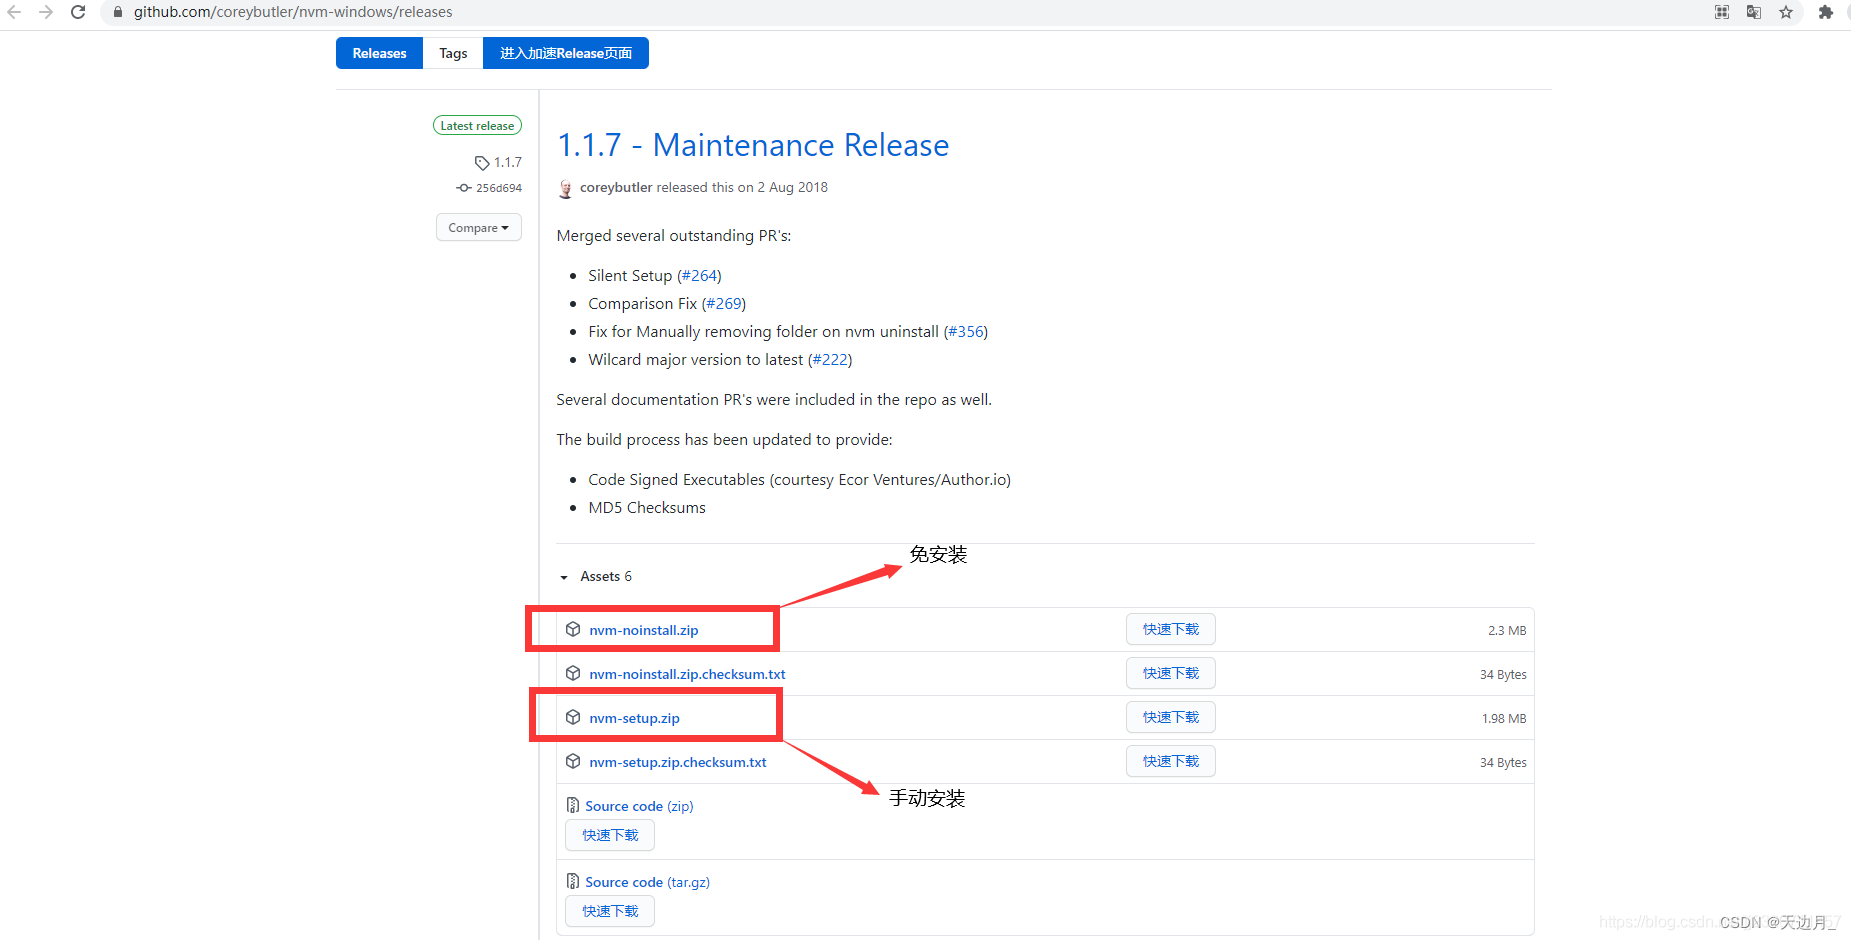Image resolution: width=1851 pixels, height=940 pixels.
Task: Download nvm-noinstall.zip.checksum.txt
Action: pyautogui.click(x=687, y=674)
